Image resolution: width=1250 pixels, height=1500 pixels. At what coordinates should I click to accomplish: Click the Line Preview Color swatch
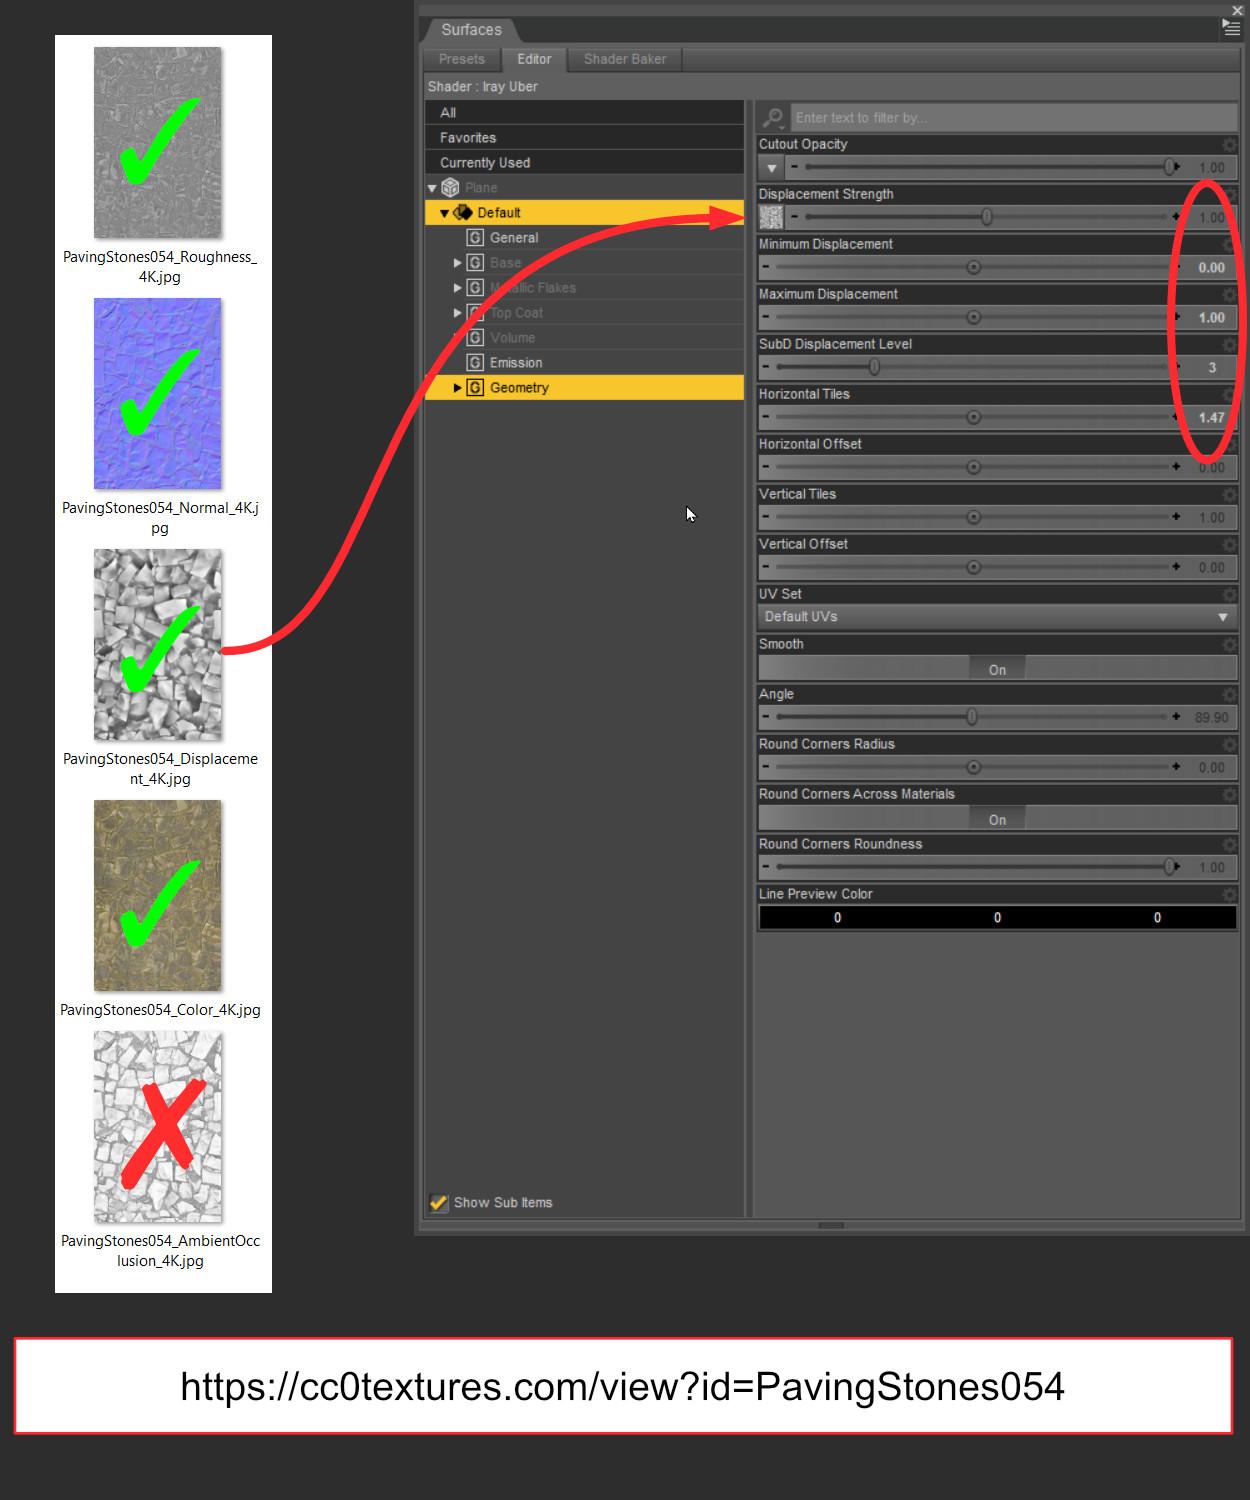[997, 917]
